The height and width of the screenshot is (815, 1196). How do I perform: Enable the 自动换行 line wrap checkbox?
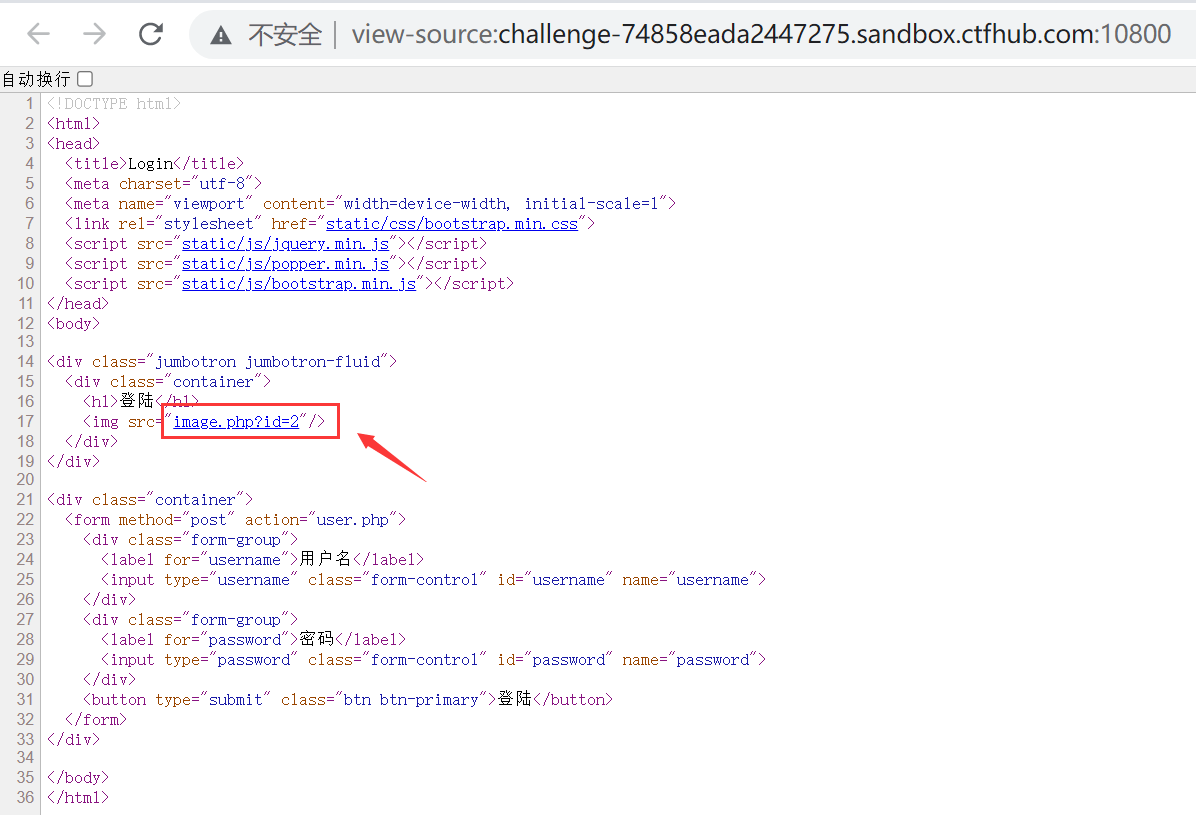click(x=85, y=78)
